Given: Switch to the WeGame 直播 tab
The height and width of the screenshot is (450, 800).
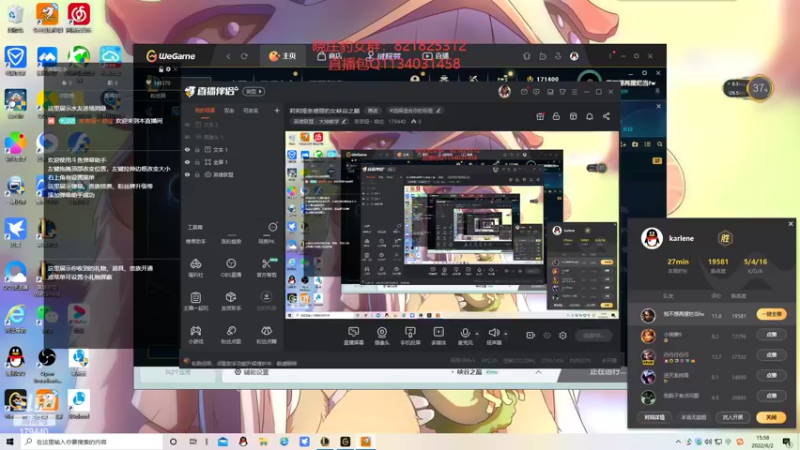Looking at the screenshot, I should [x=436, y=56].
